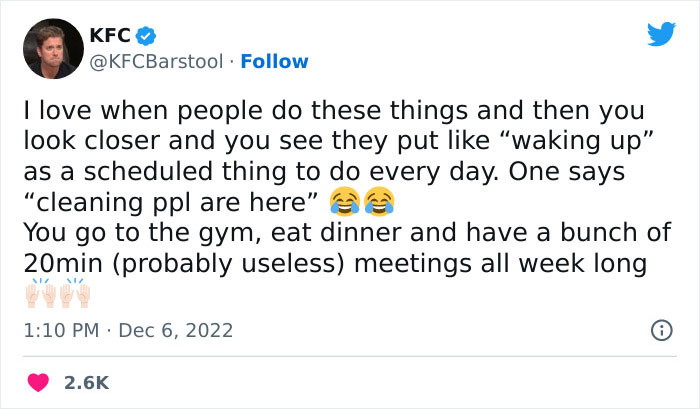The height and width of the screenshot is (409, 700).
Task: View the 2.6K likes count
Action: pyautogui.click(x=87, y=382)
